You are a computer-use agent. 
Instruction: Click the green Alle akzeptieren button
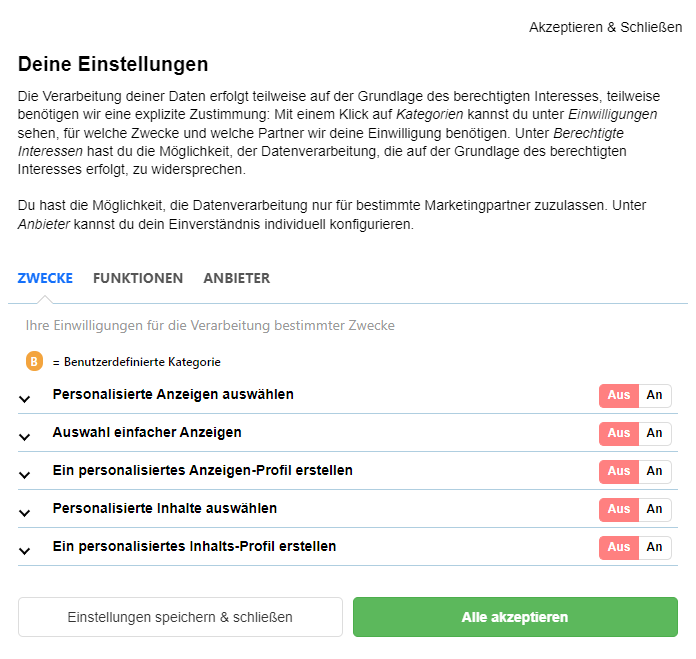tap(515, 617)
